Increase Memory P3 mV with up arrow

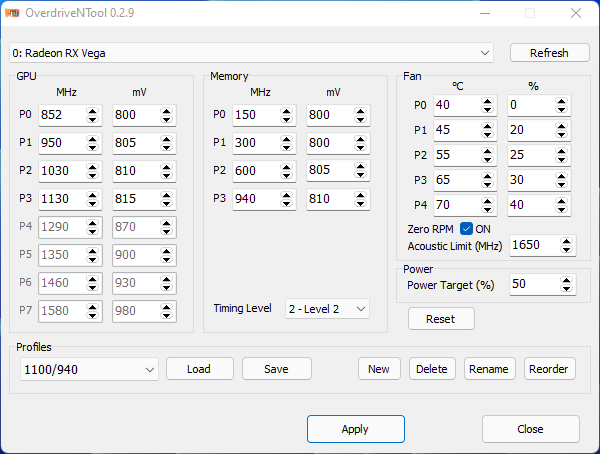[x=360, y=195]
